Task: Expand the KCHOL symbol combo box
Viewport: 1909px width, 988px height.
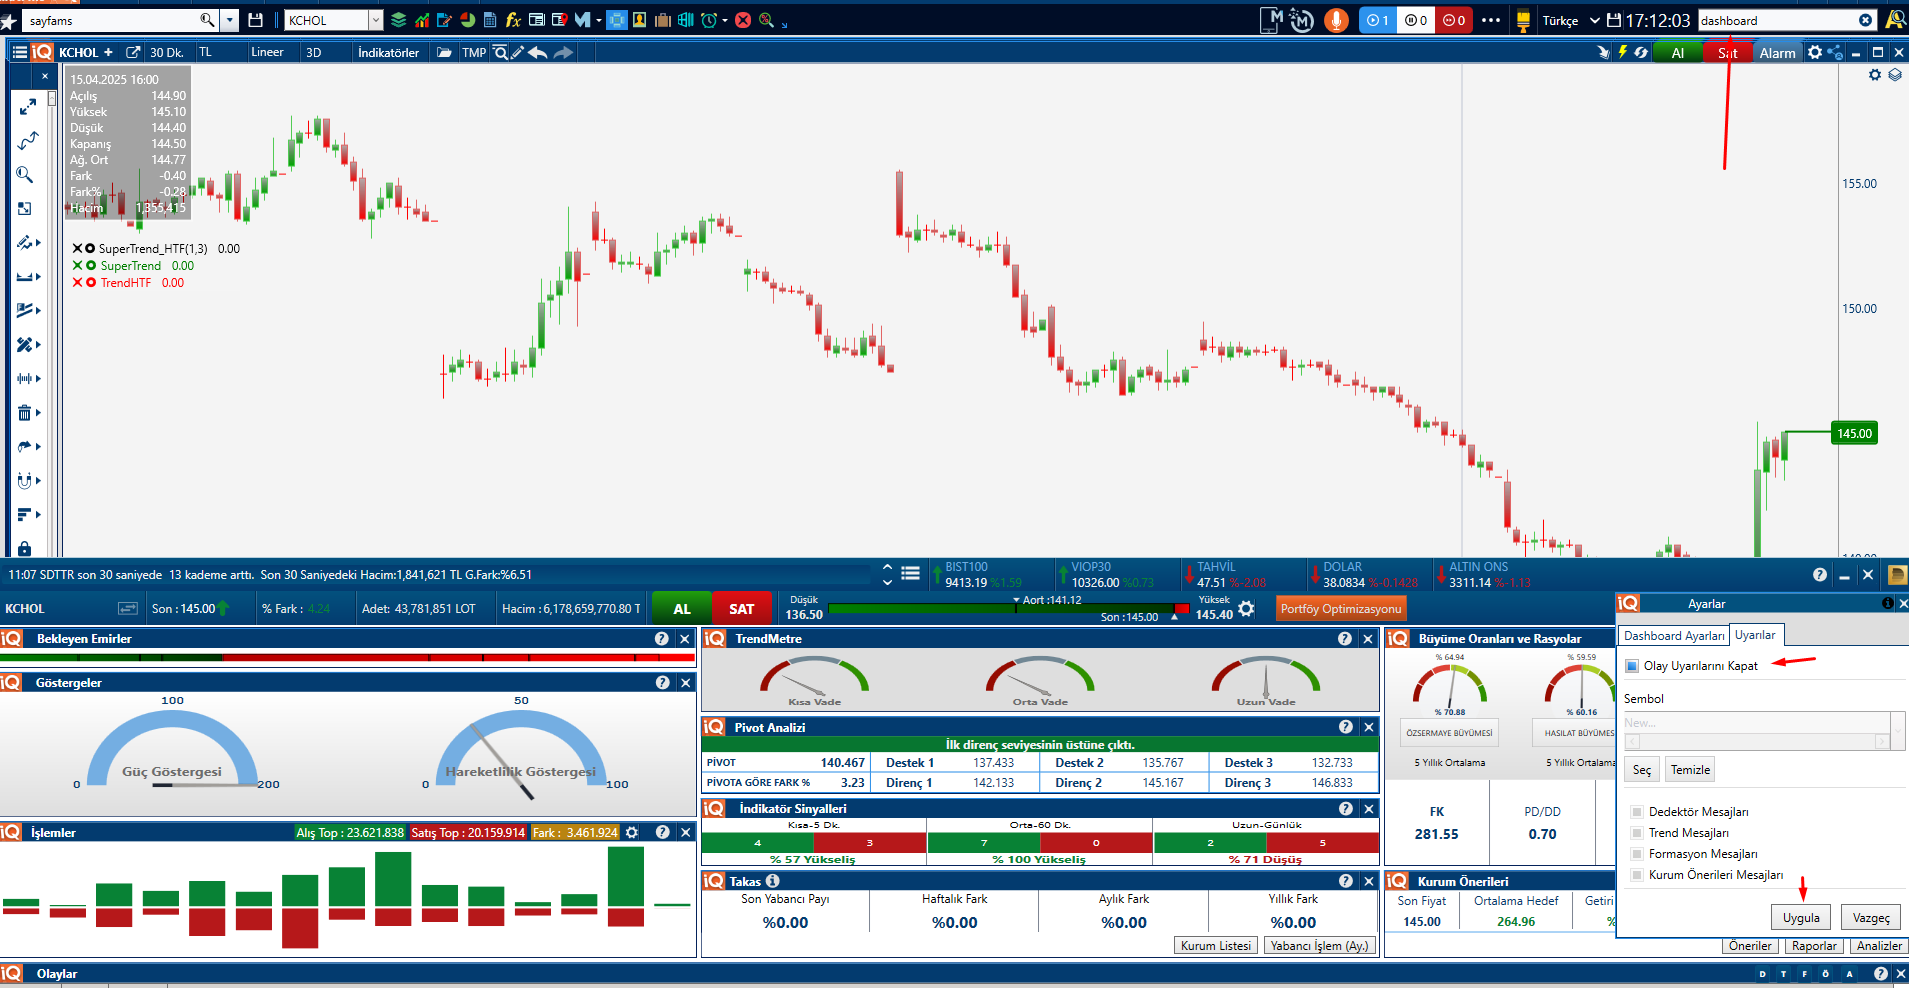Action: (x=376, y=20)
